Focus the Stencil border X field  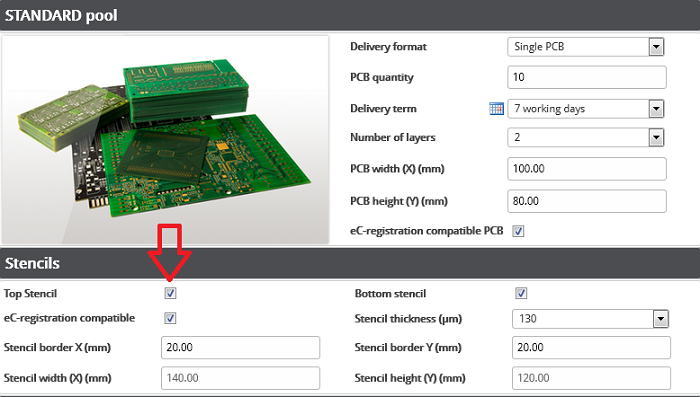pos(241,347)
